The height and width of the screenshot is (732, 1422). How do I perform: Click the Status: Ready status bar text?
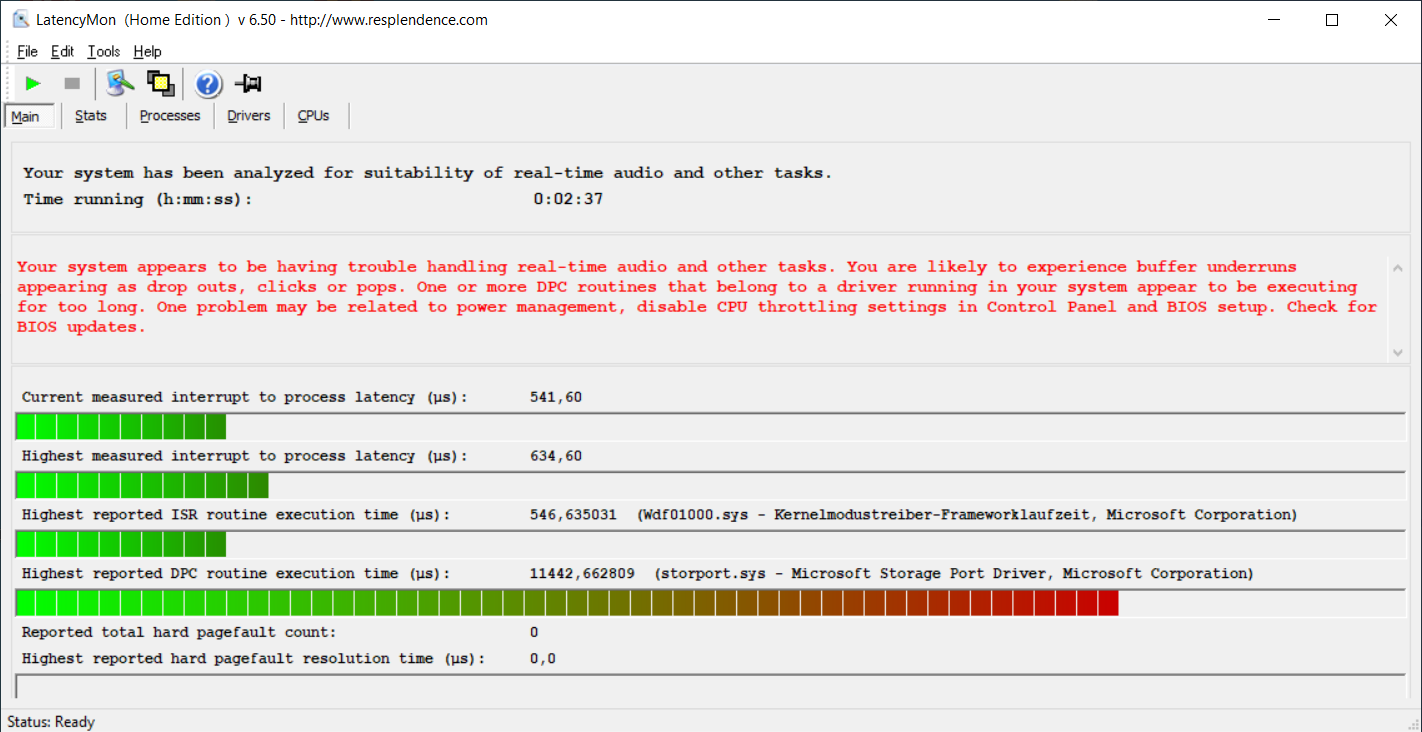[x=51, y=722]
